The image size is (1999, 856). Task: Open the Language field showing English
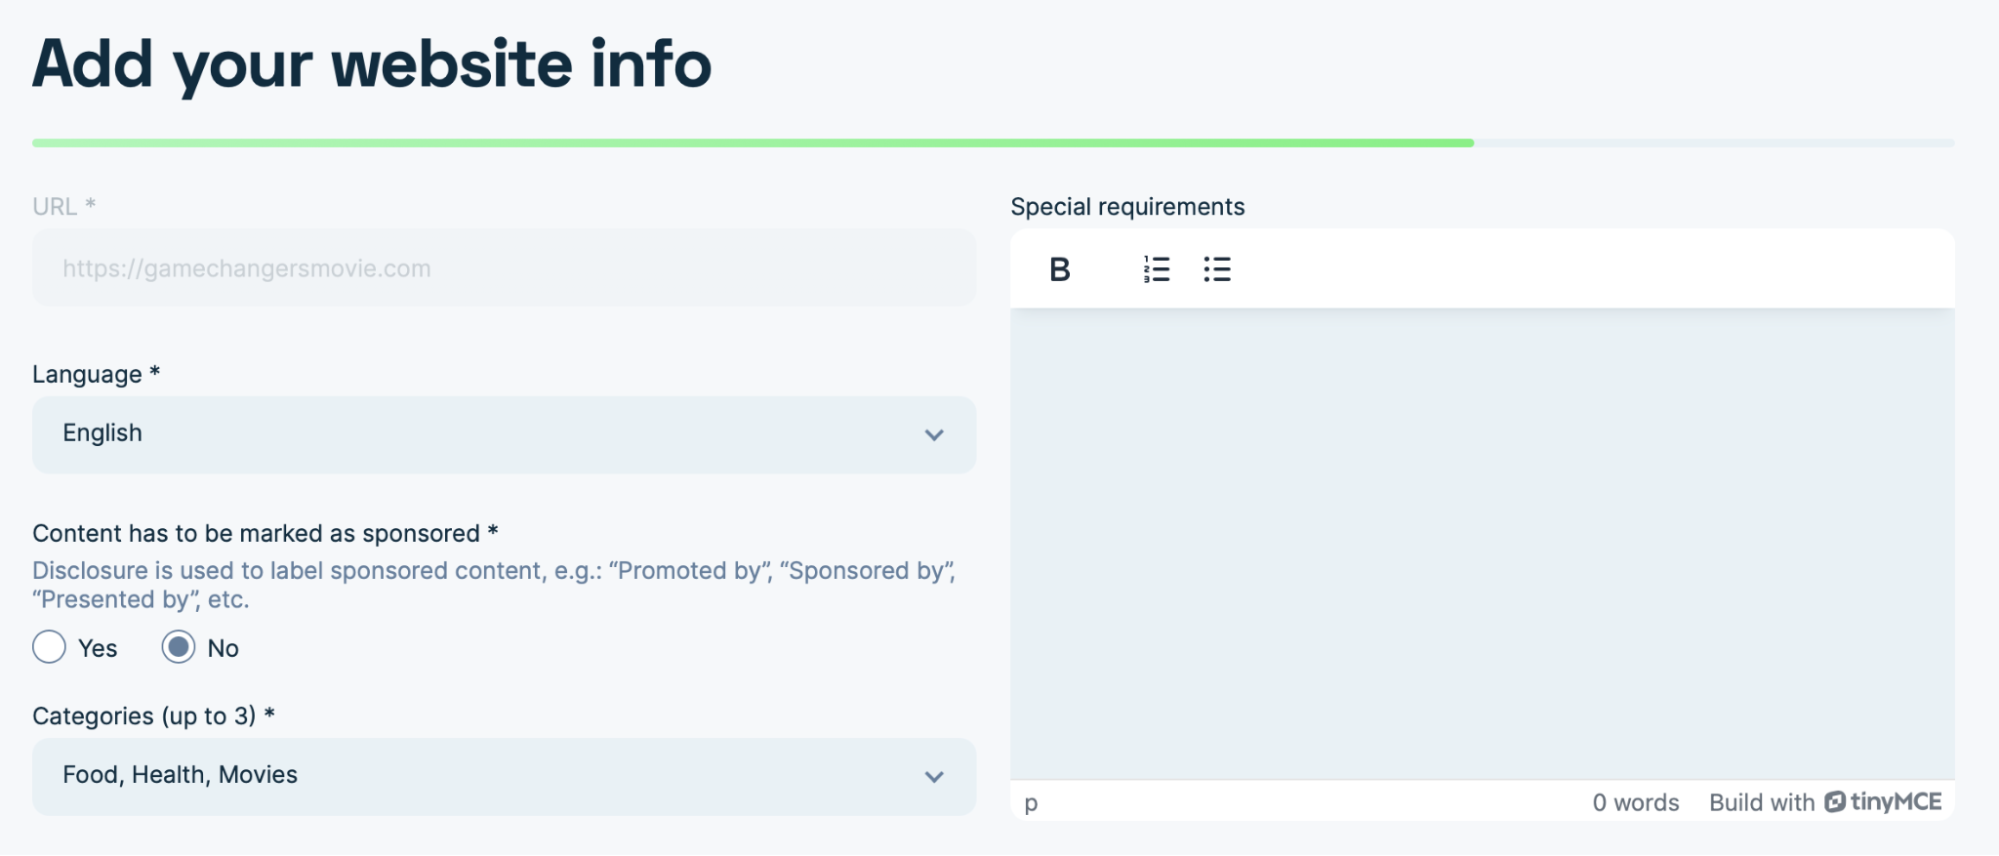(x=480, y=435)
